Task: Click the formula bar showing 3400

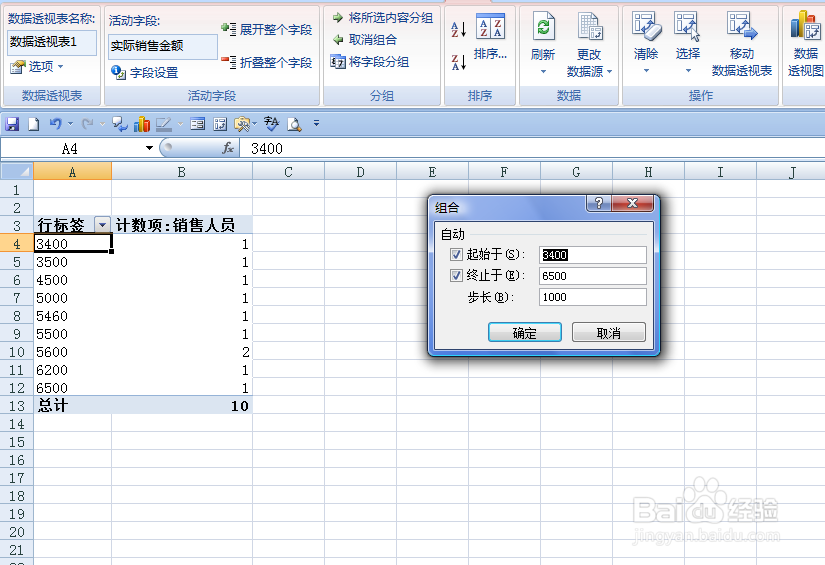Action: (x=532, y=148)
